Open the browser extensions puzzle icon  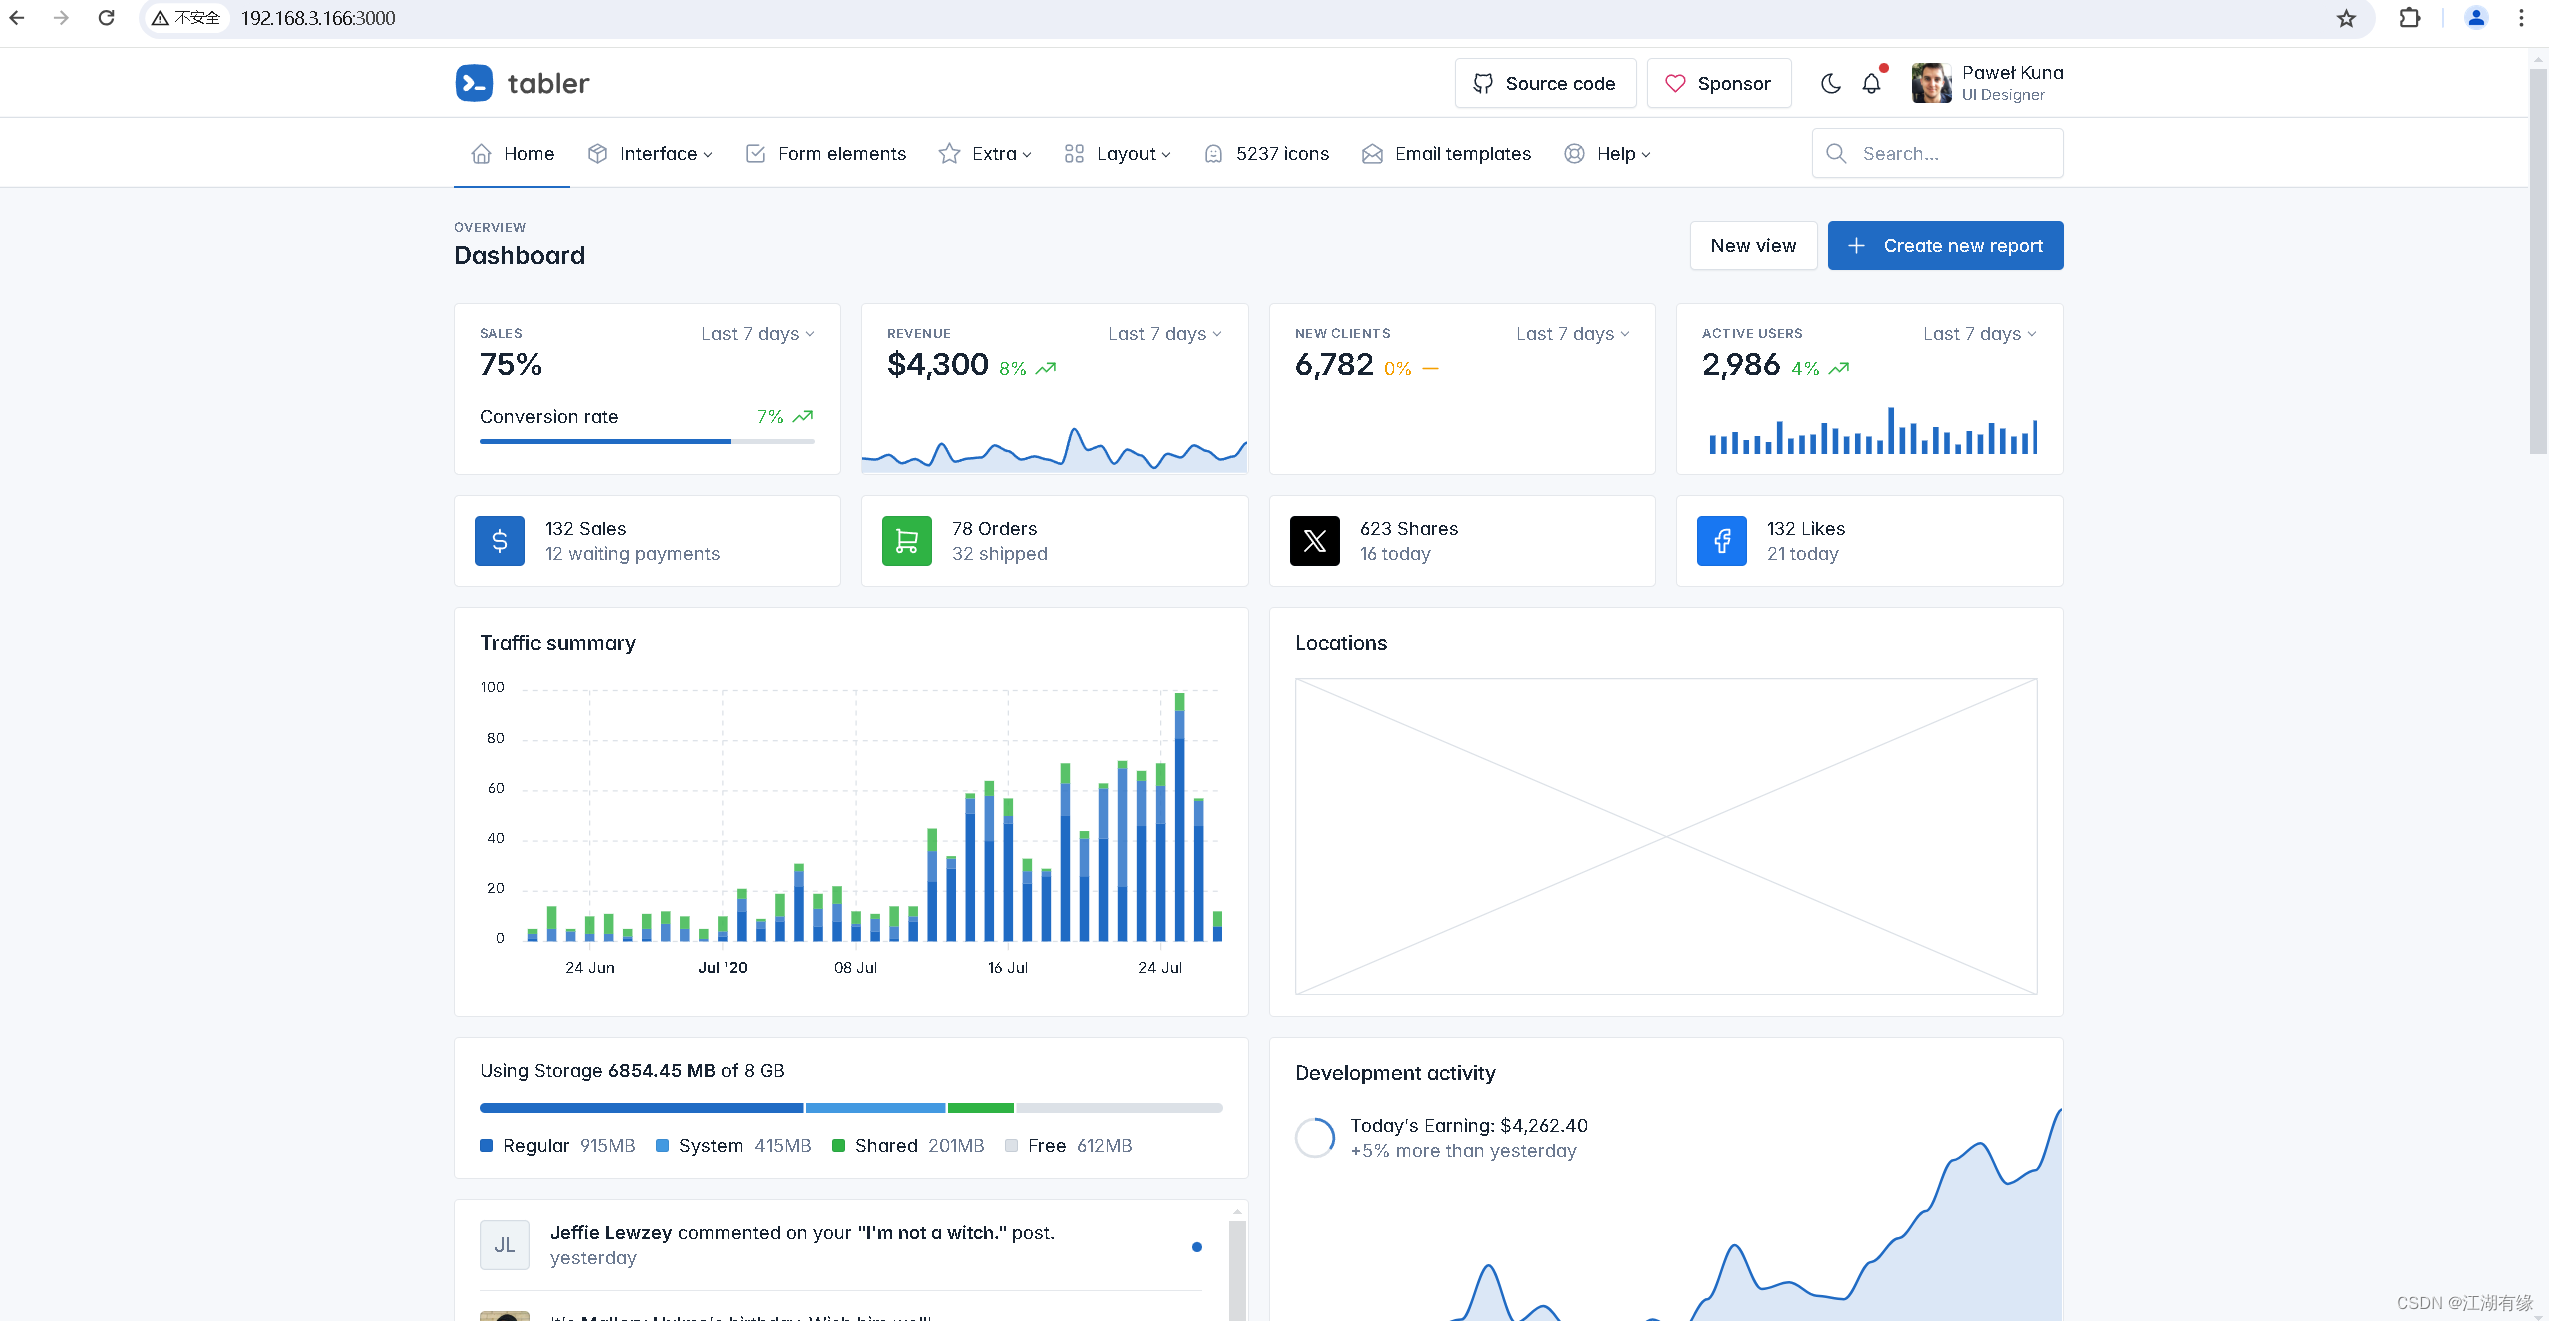click(2410, 18)
